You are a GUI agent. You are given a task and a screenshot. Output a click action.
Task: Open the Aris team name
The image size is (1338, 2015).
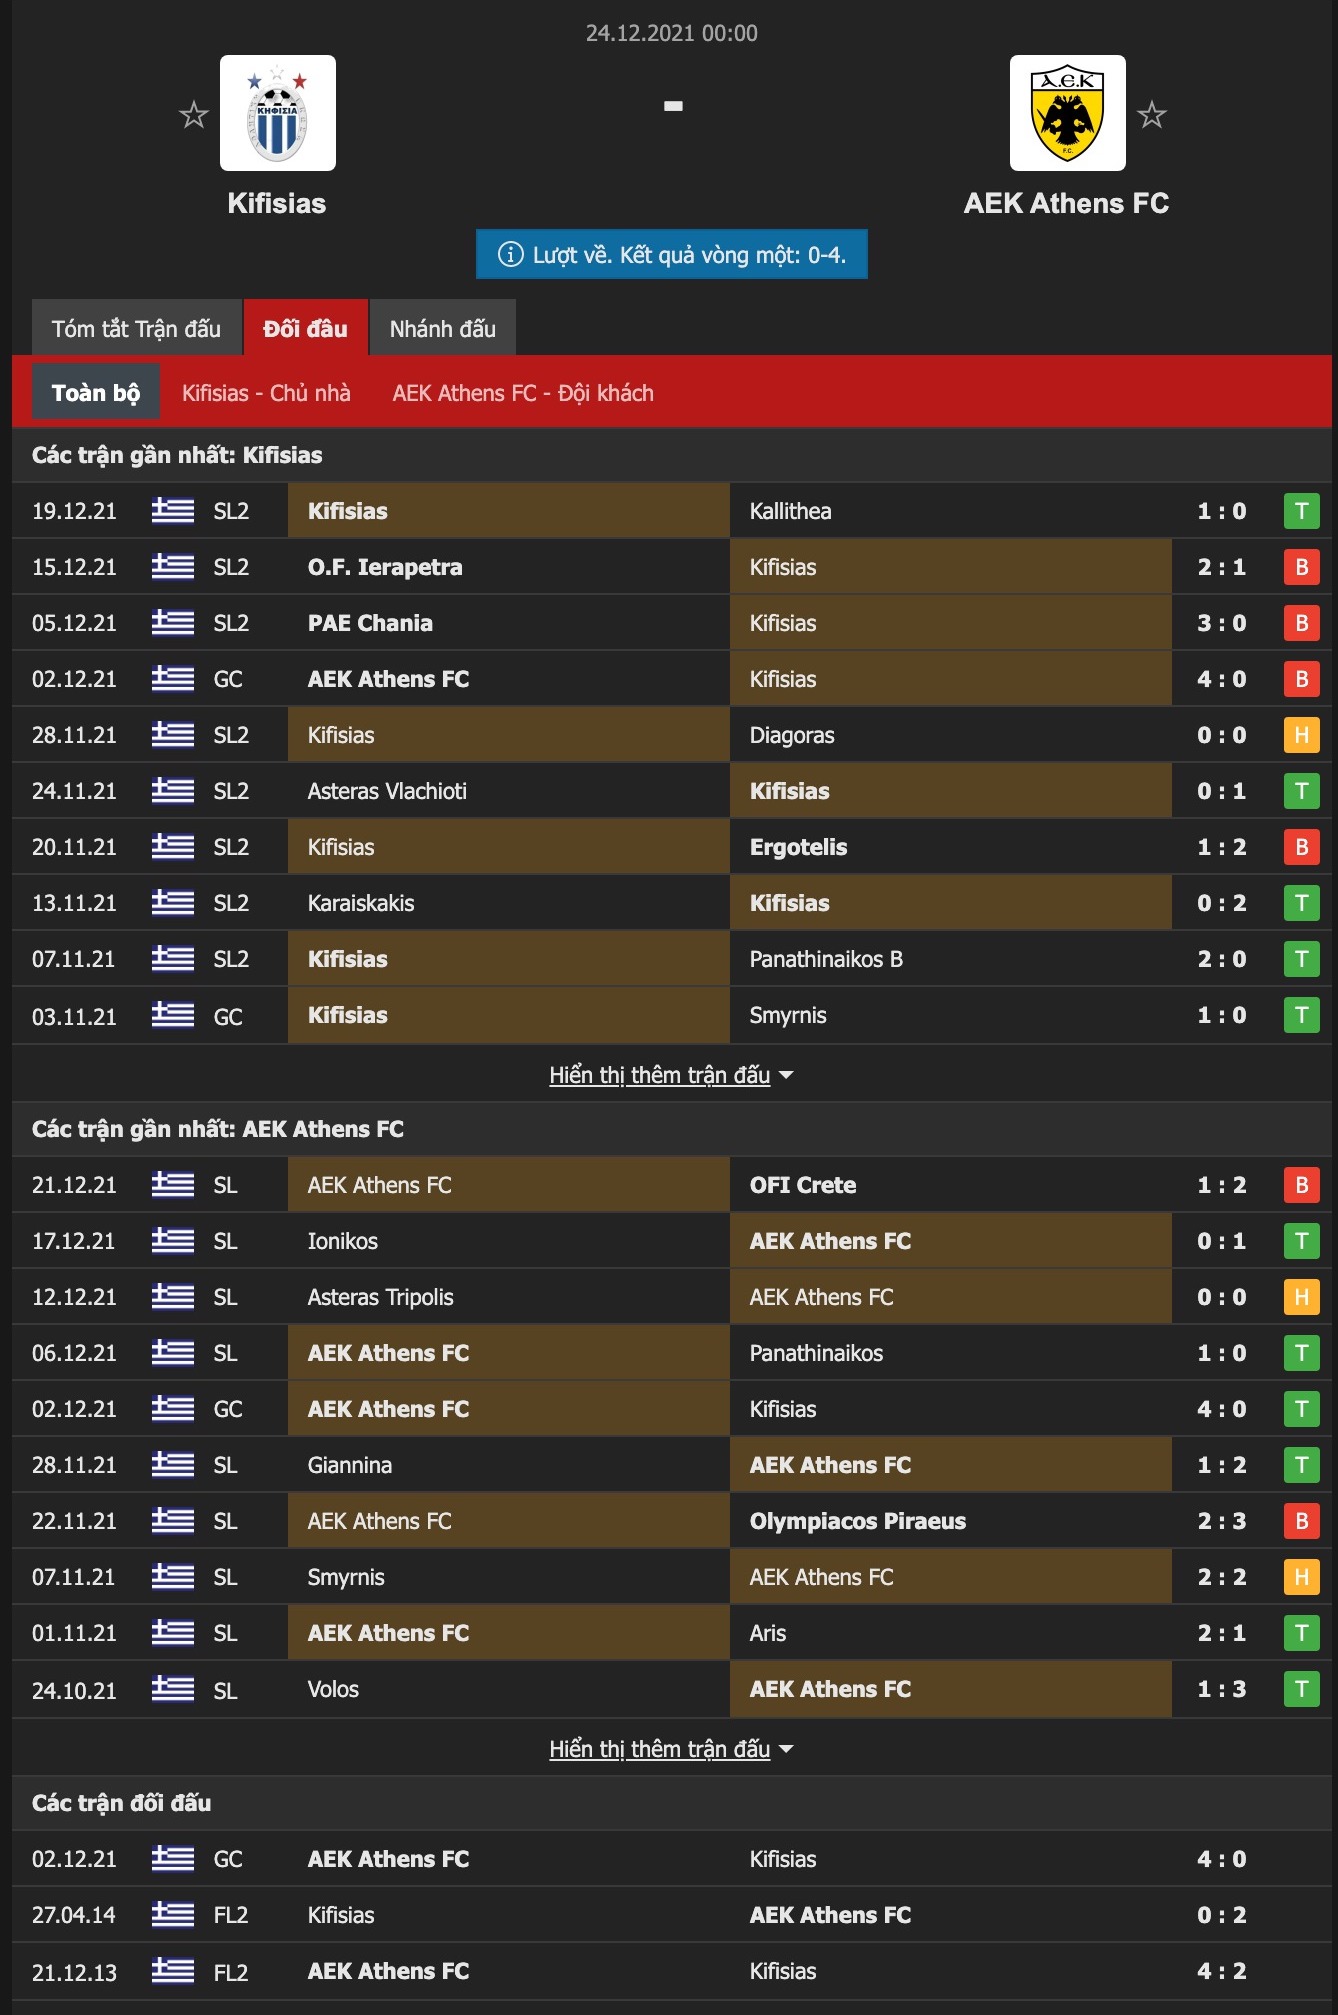(768, 1633)
